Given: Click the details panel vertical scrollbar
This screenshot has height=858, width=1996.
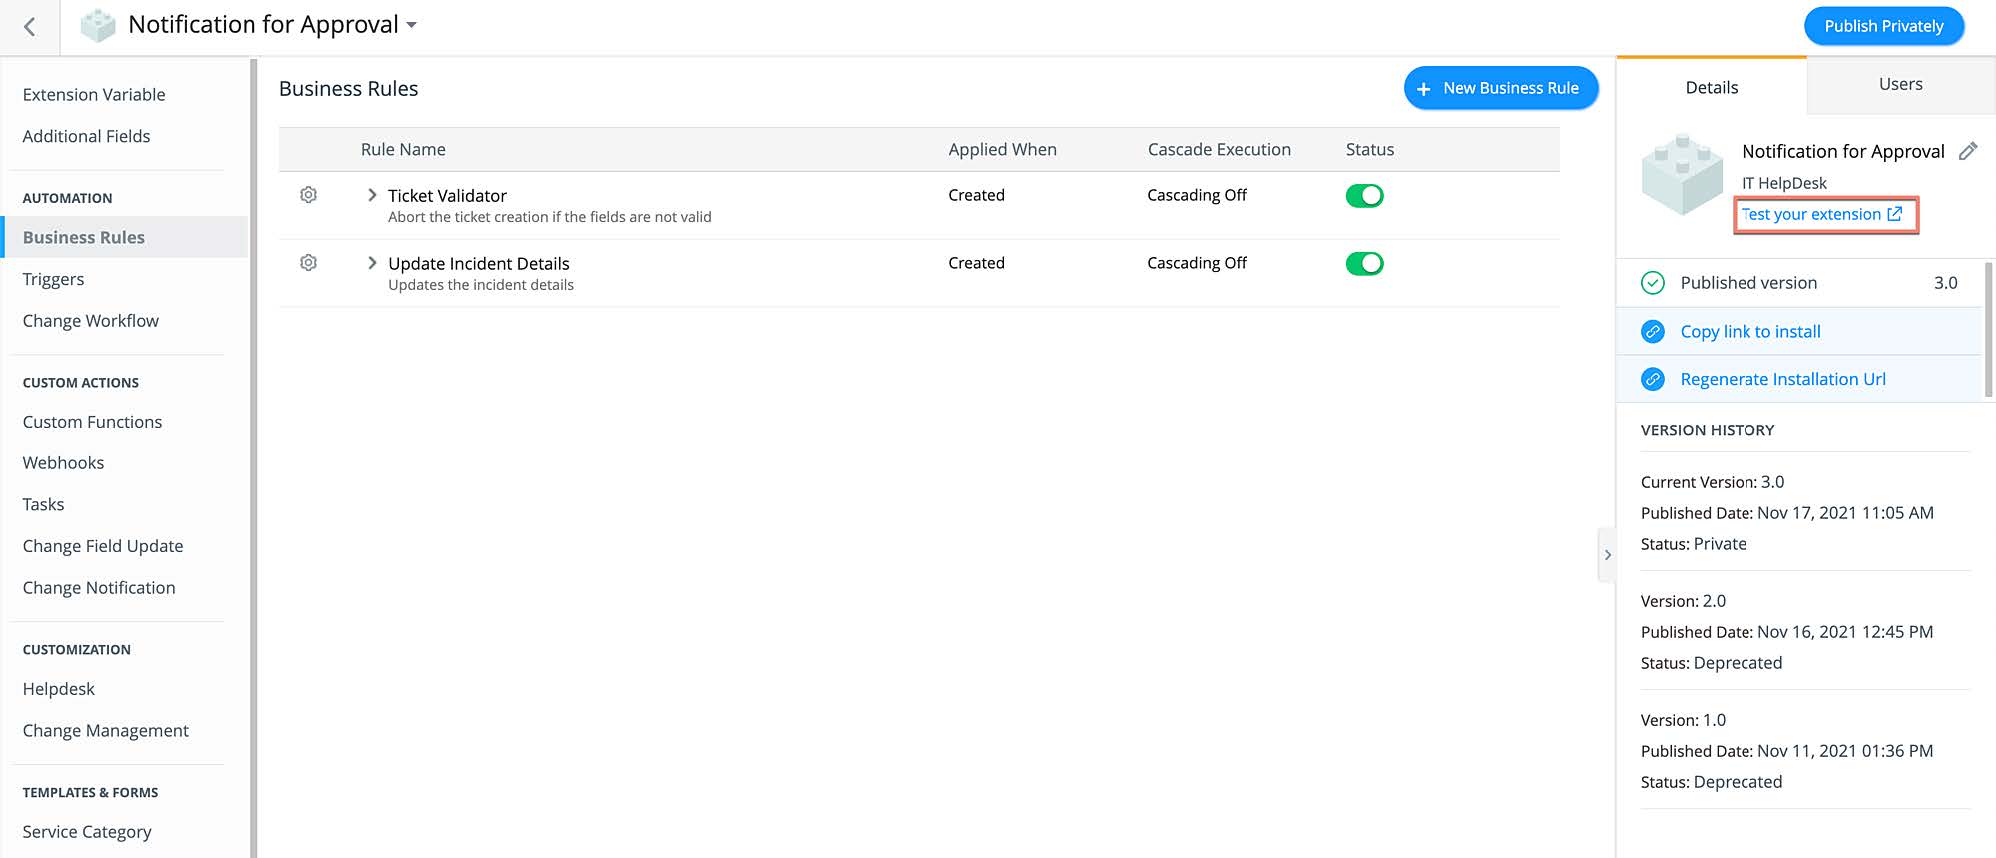Looking at the screenshot, I should [x=1988, y=330].
